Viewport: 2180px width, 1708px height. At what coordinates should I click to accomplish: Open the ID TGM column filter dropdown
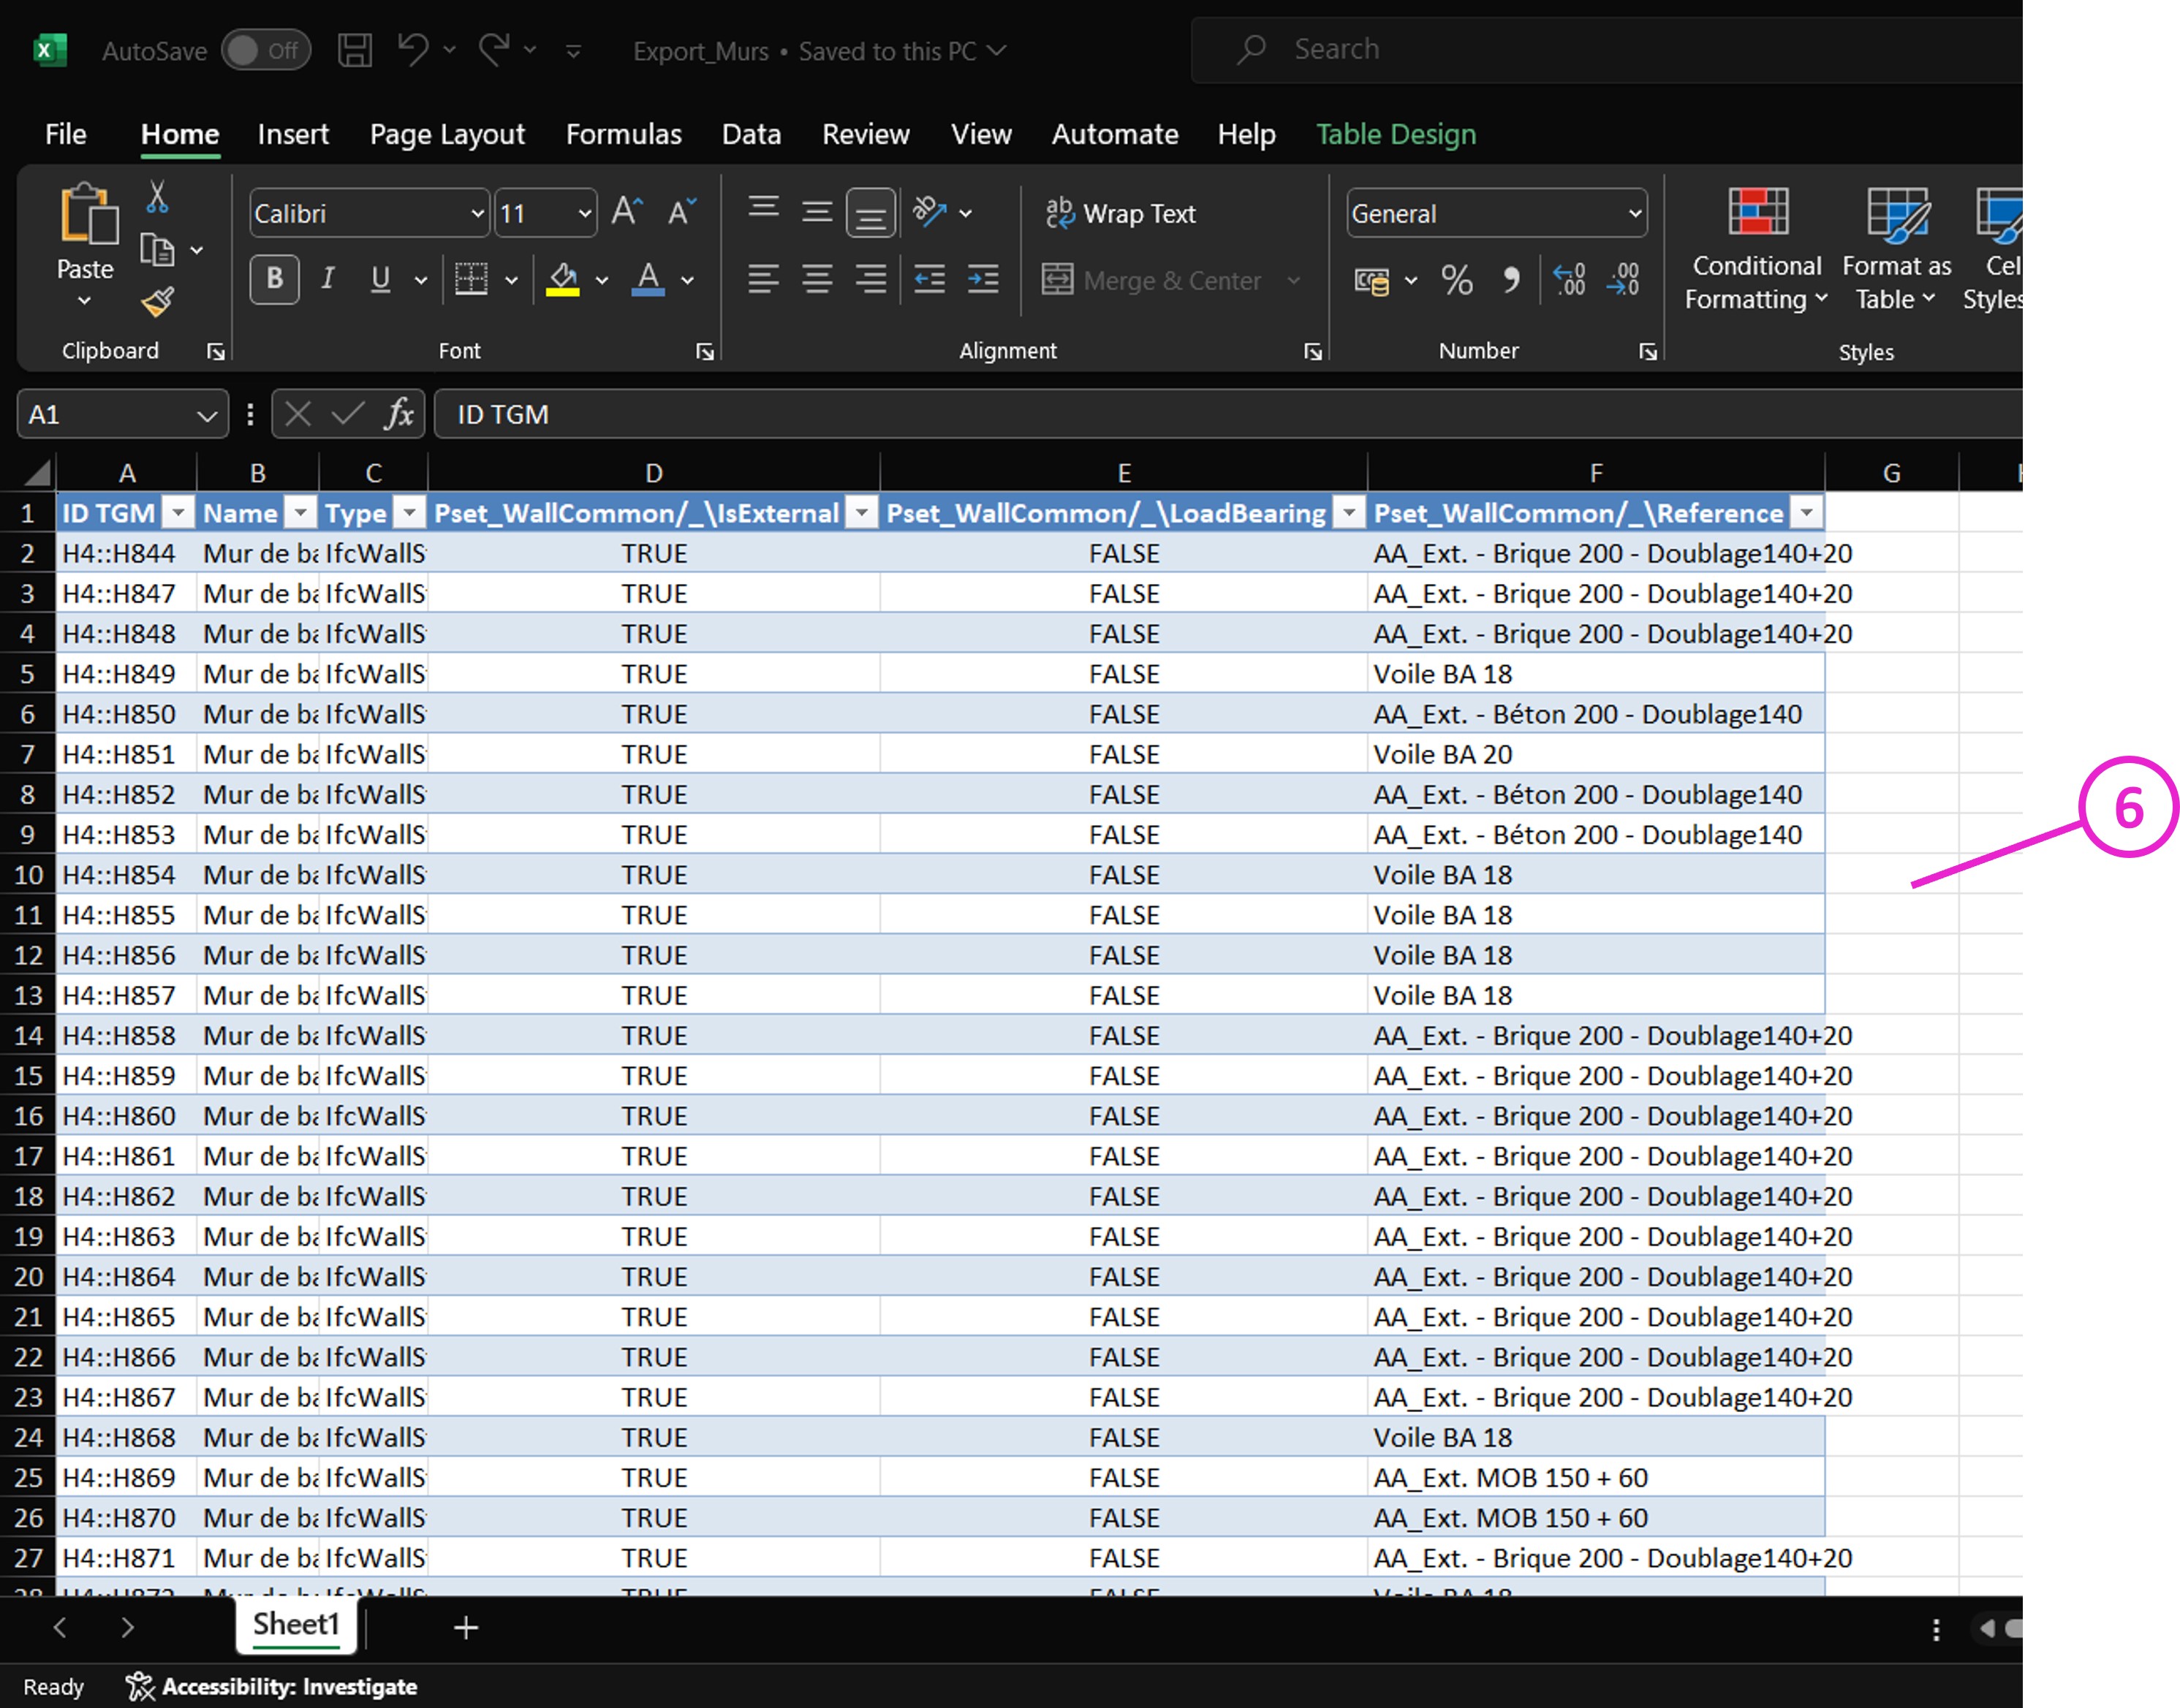tap(178, 513)
